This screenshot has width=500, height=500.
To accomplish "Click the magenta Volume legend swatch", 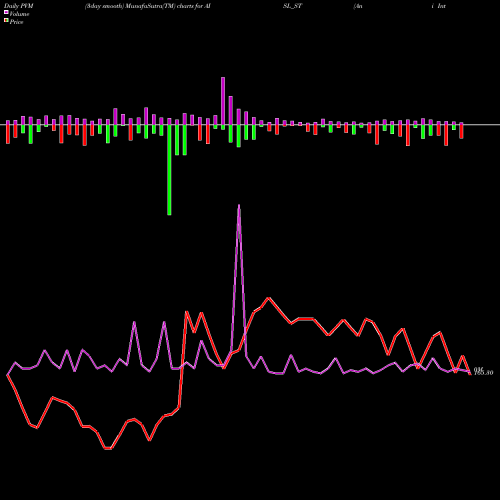I will click(6, 12).
